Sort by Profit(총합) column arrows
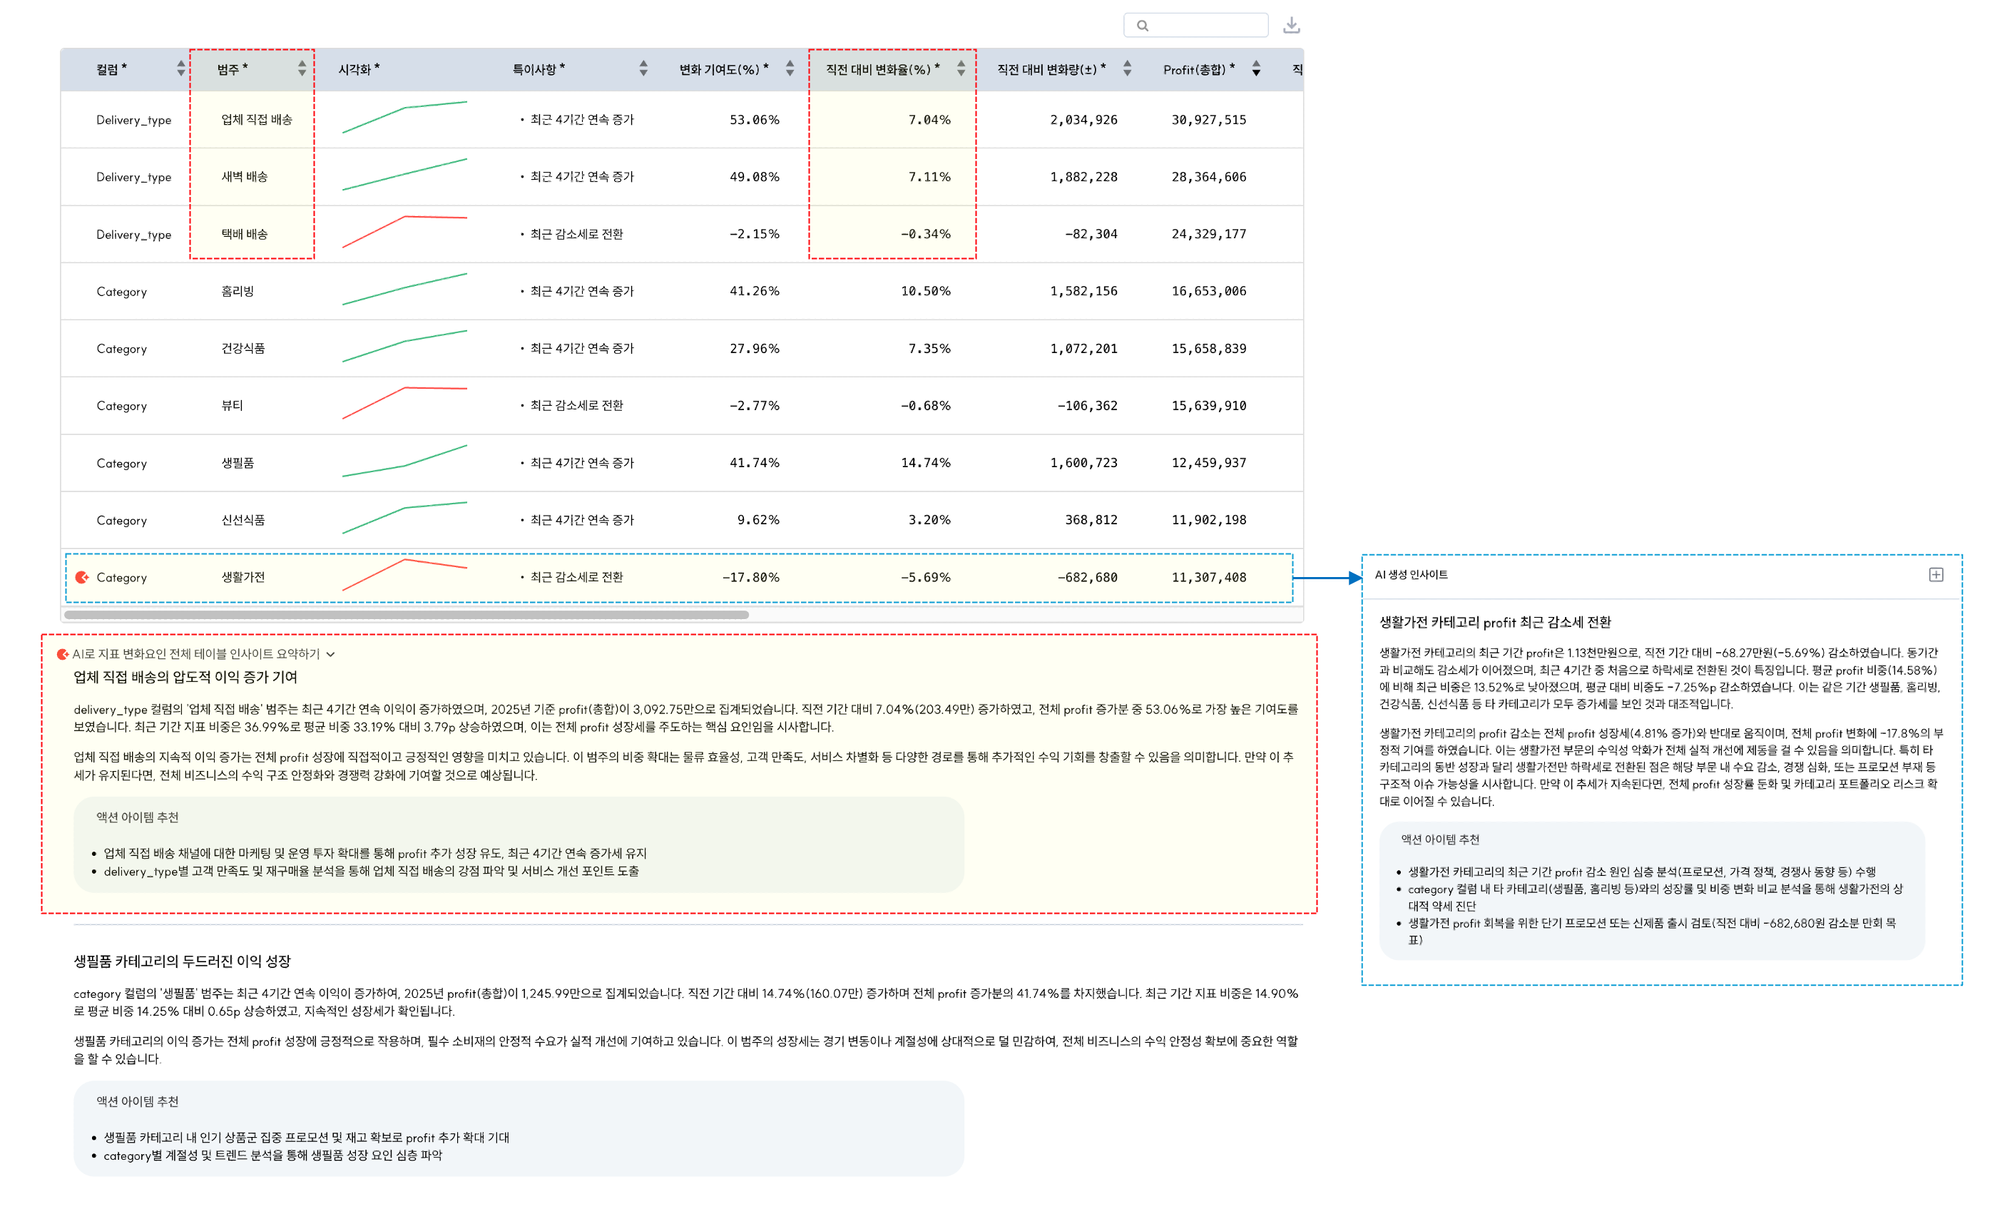The width and height of the screenshot is (2000, 1214). click(x=1256, y=69)
